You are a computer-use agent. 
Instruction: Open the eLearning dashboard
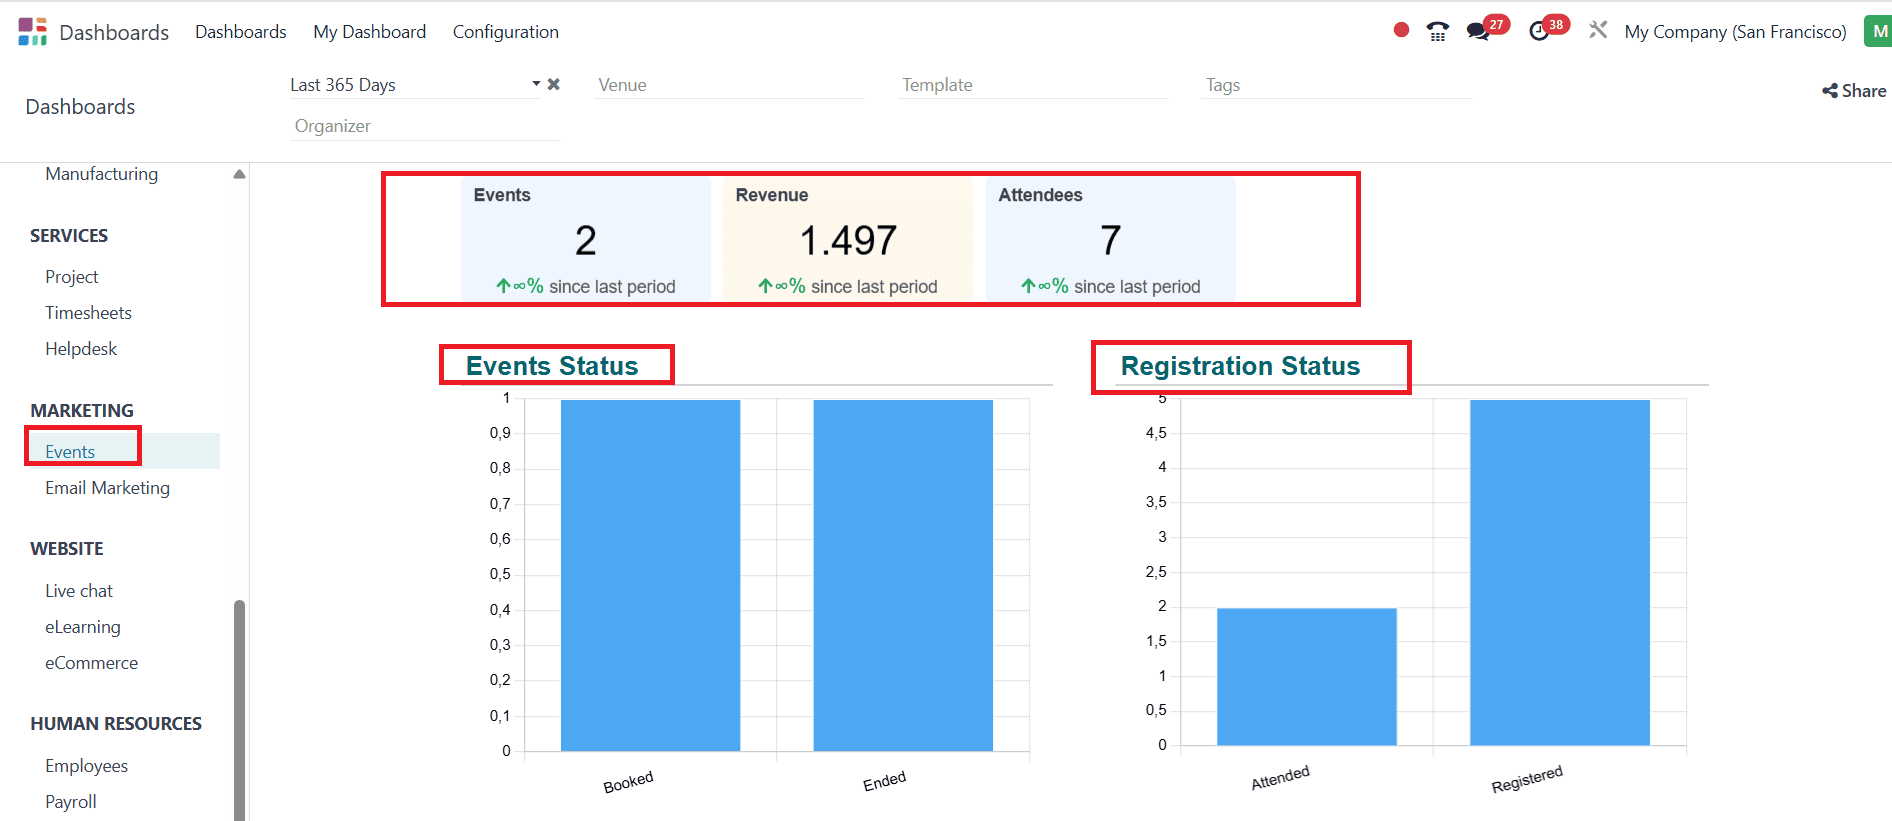point(83,627)
